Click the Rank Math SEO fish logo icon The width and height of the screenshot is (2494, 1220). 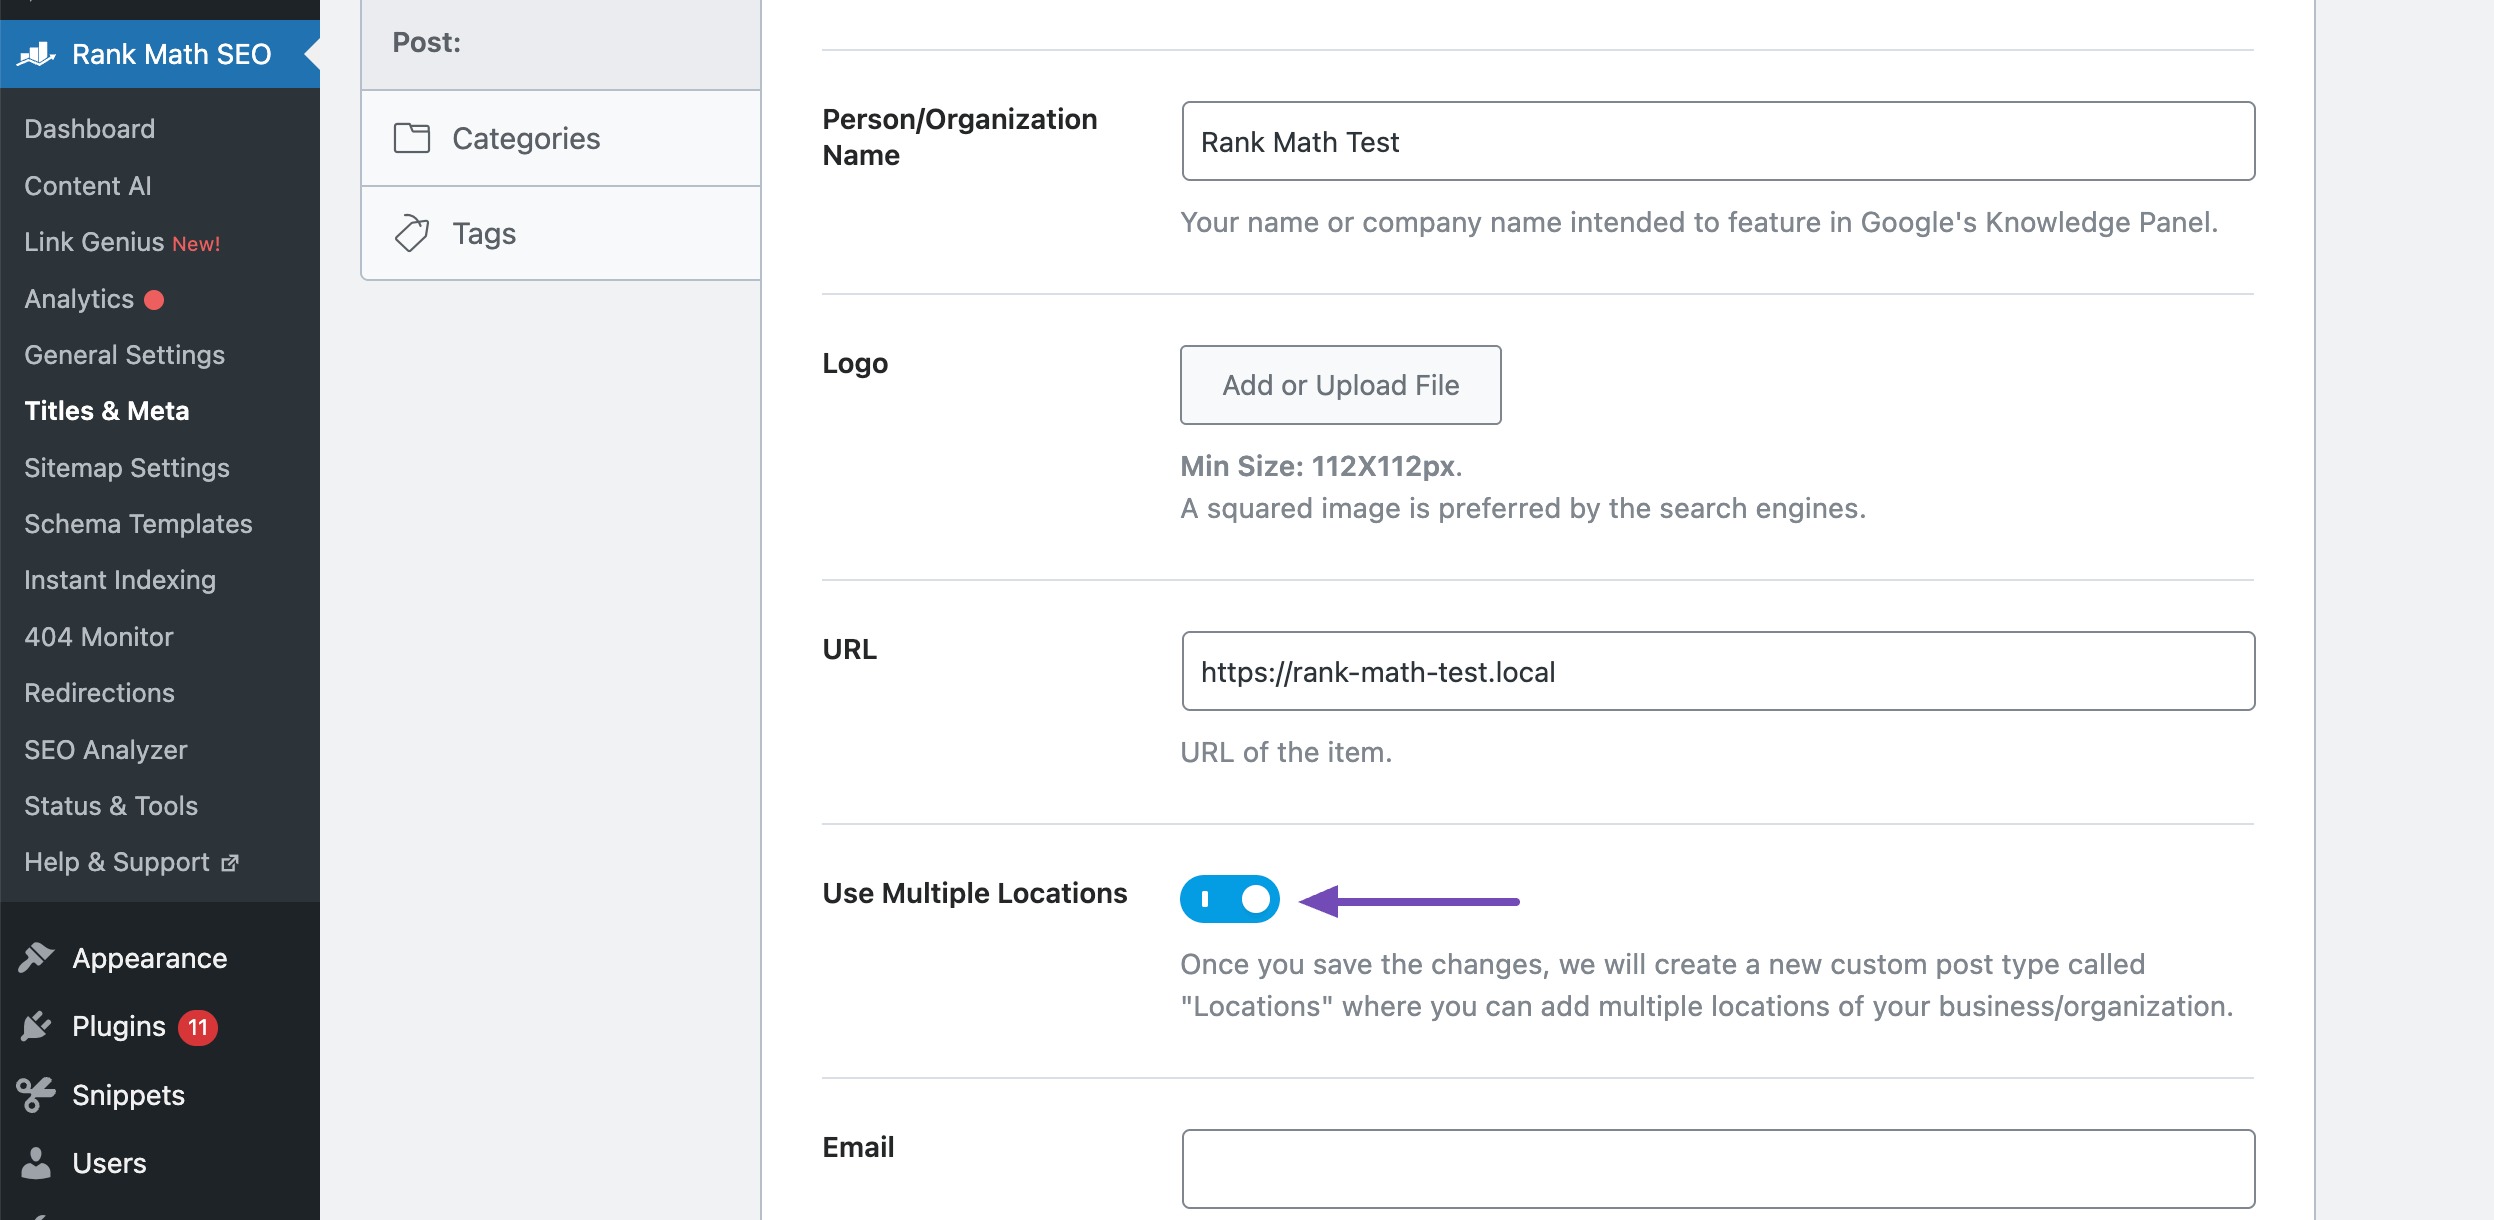click(37, 53)
